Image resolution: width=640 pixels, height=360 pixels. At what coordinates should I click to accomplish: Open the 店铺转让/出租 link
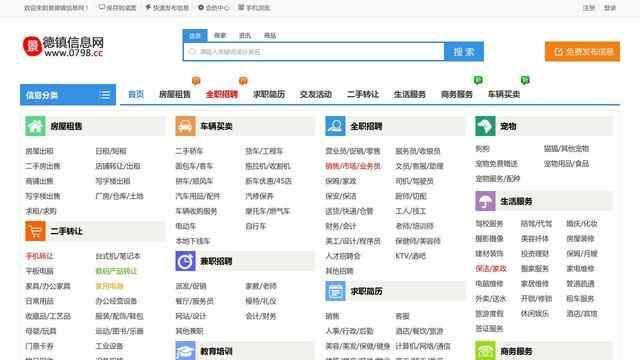click(118, 166)
